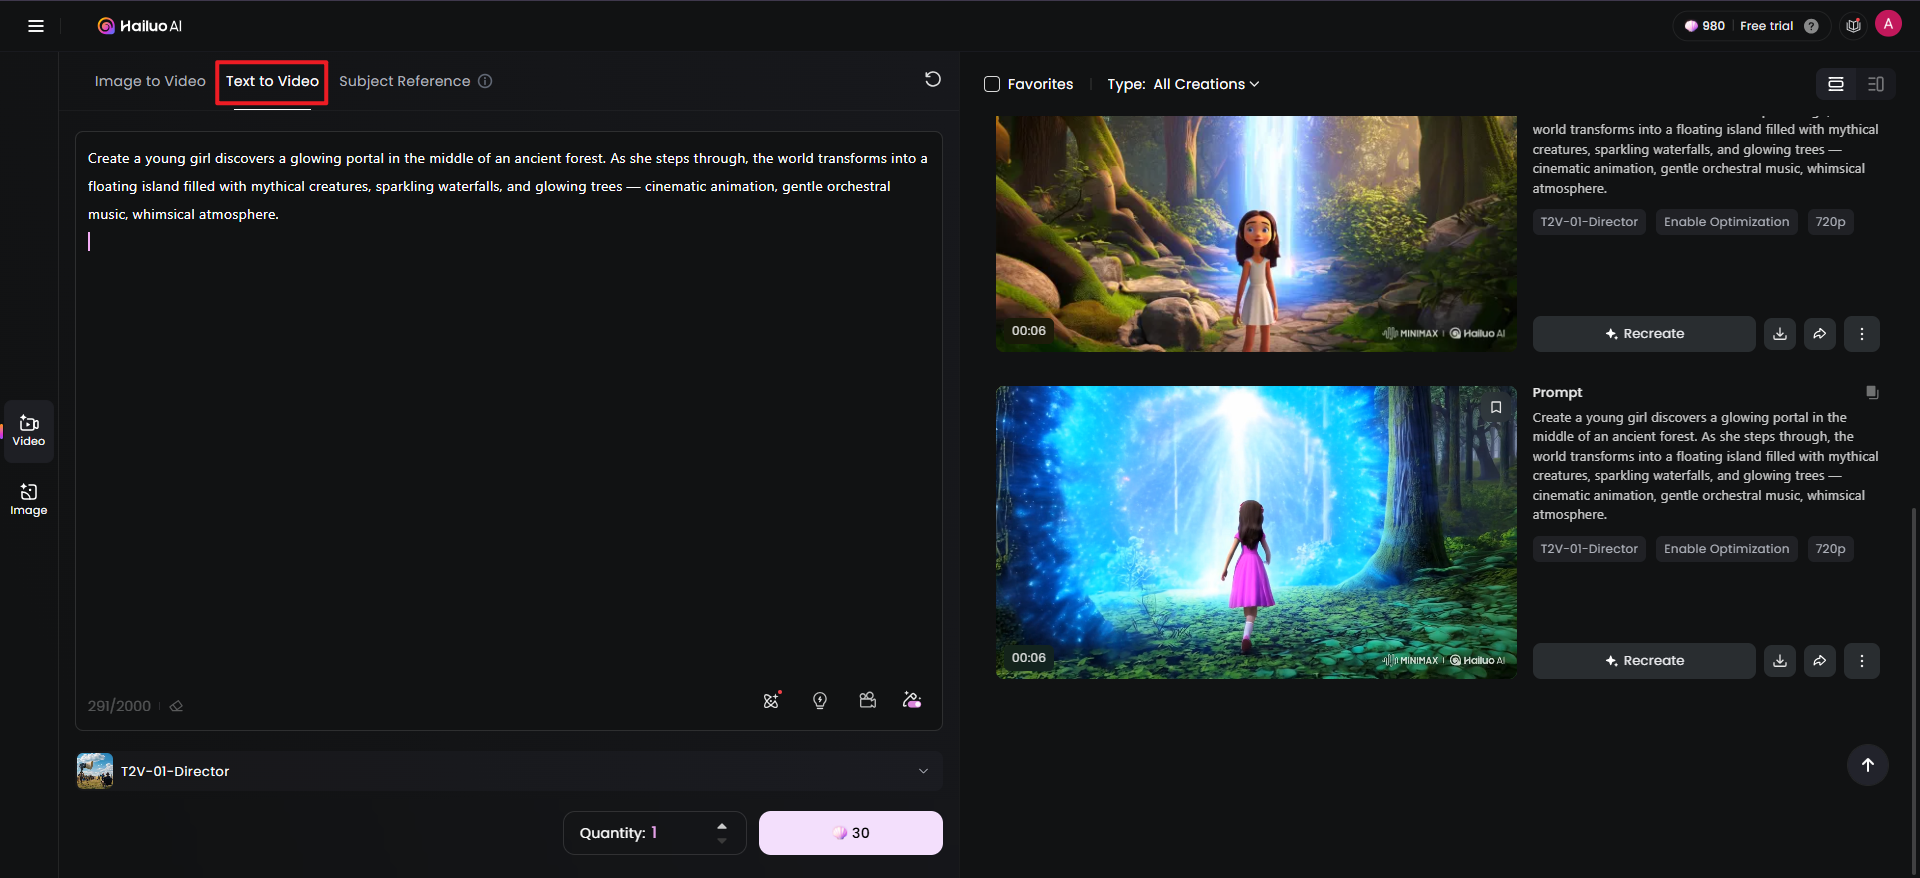This screenshot has height=878, width=1920.
Task: Click the 291/2000 character counter
Action: (x=119, y=706)
